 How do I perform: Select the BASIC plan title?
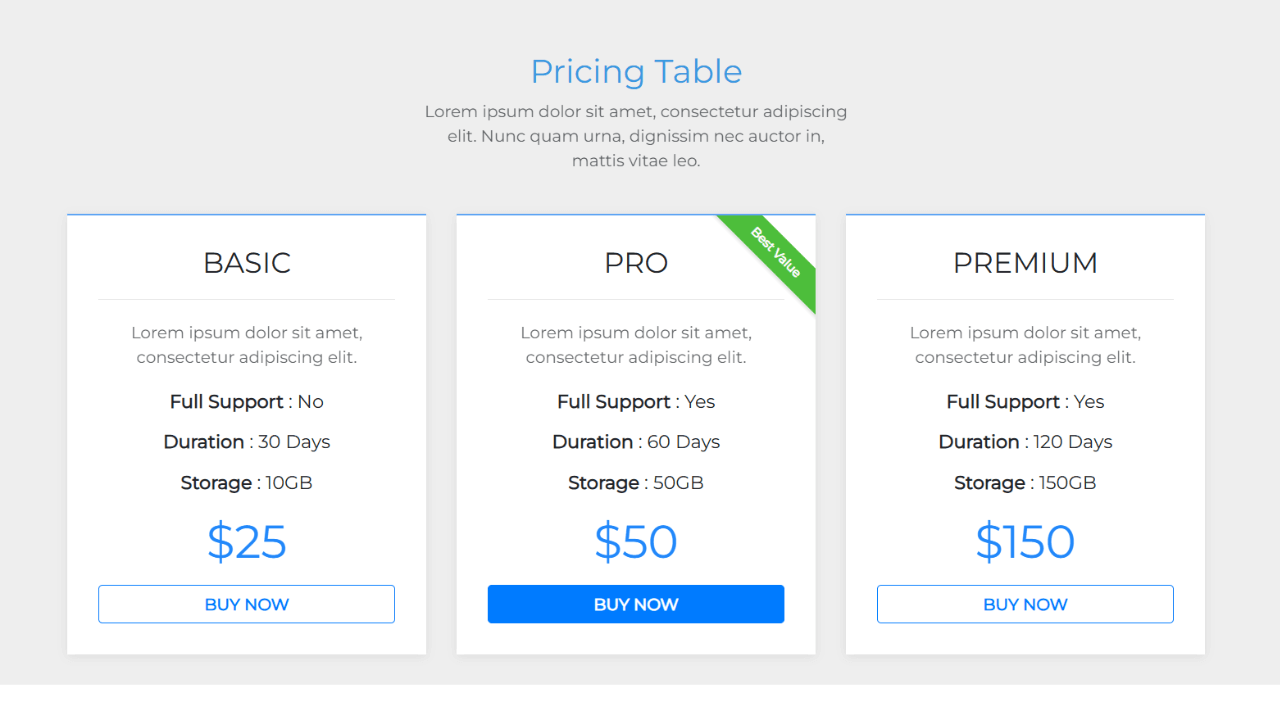246,263
